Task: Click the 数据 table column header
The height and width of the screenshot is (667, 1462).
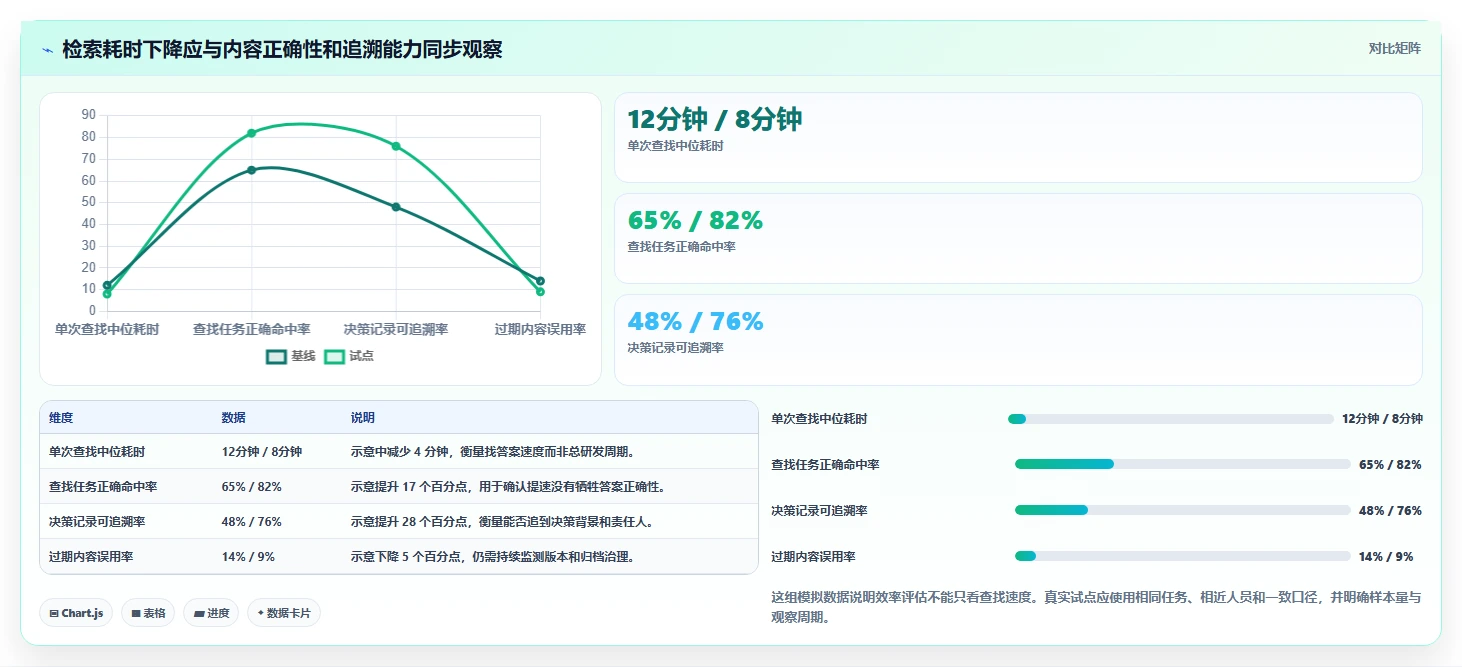Action: [234, 418]
